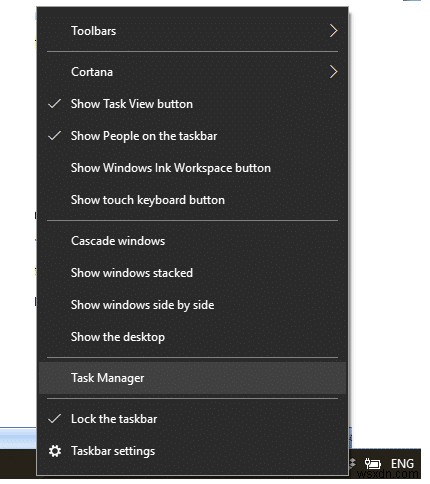The width and height of the screenshot is (430, 484).
Task: Disable Show People on the taskbar
Action: [x=192, y=136]
